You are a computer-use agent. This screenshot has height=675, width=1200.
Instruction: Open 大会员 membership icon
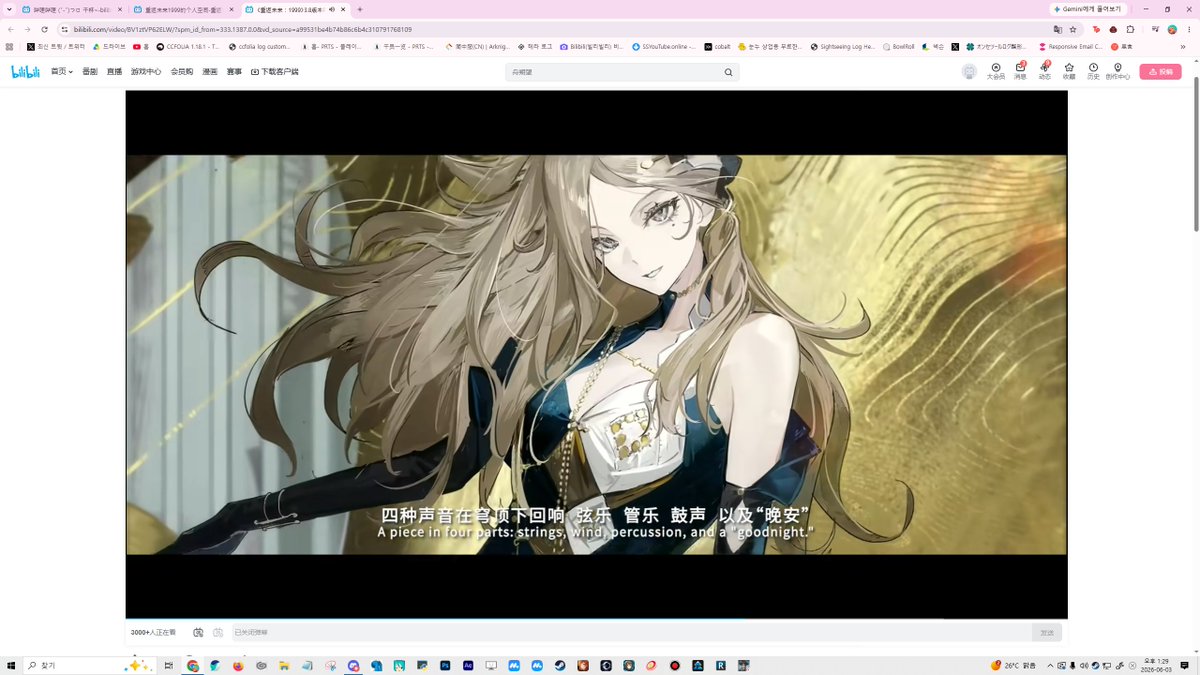tap(996, 71)
